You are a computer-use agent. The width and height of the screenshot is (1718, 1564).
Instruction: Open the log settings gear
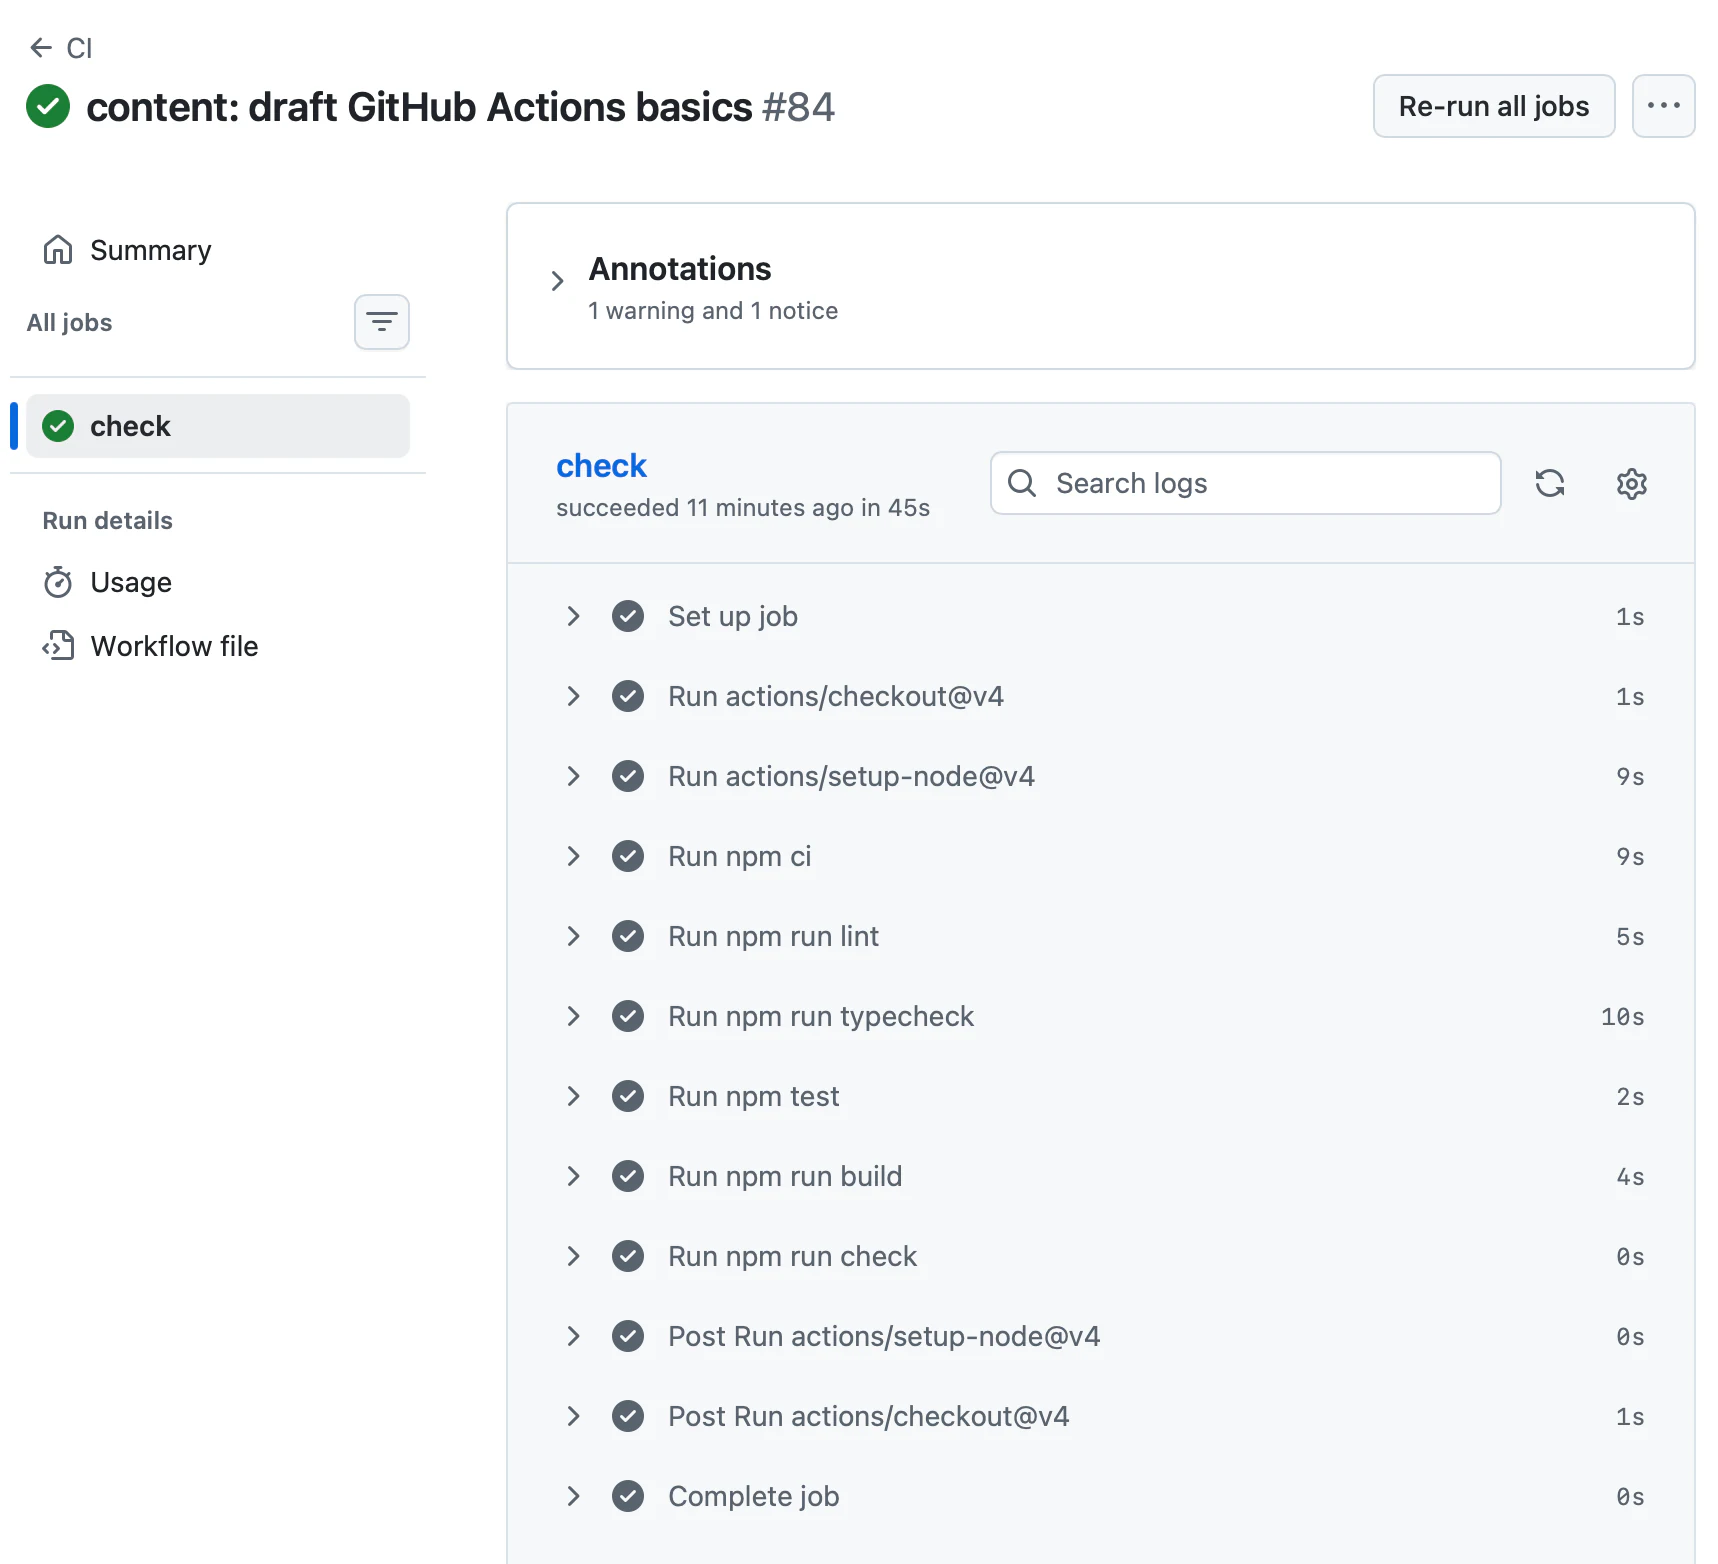click(1631, 483)
